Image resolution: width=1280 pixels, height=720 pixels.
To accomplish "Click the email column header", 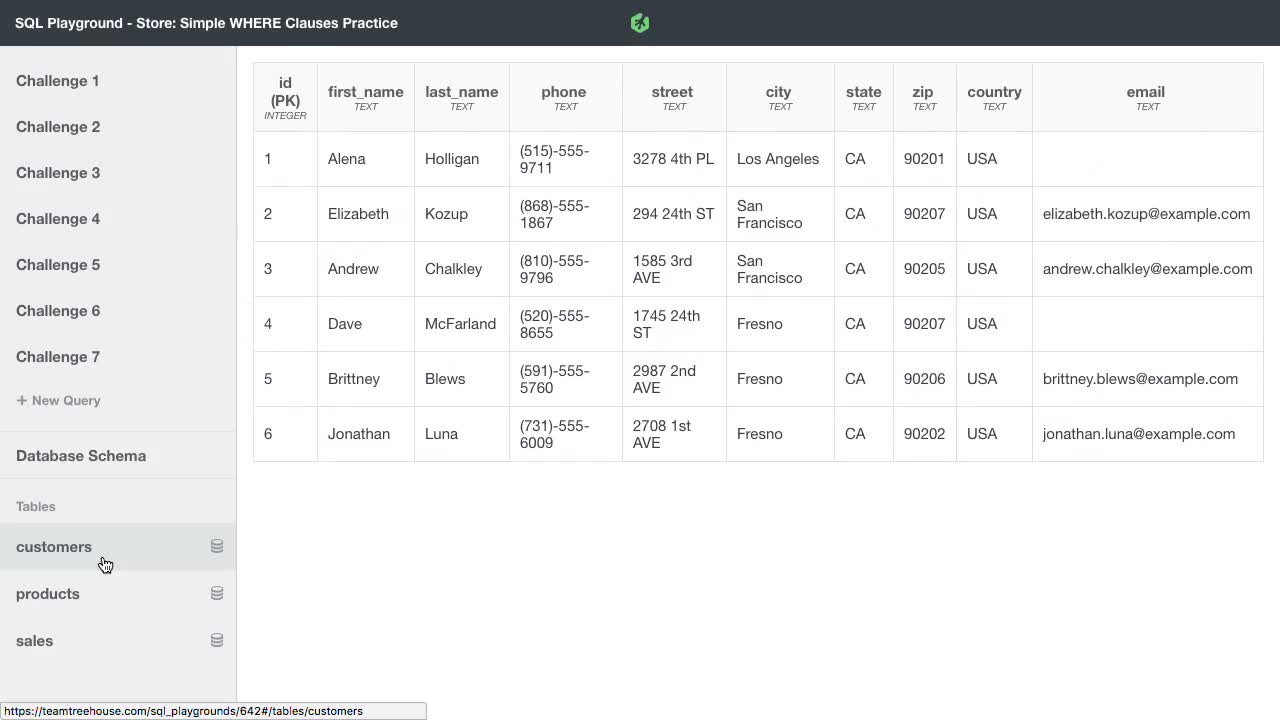I will point(1145,91).
